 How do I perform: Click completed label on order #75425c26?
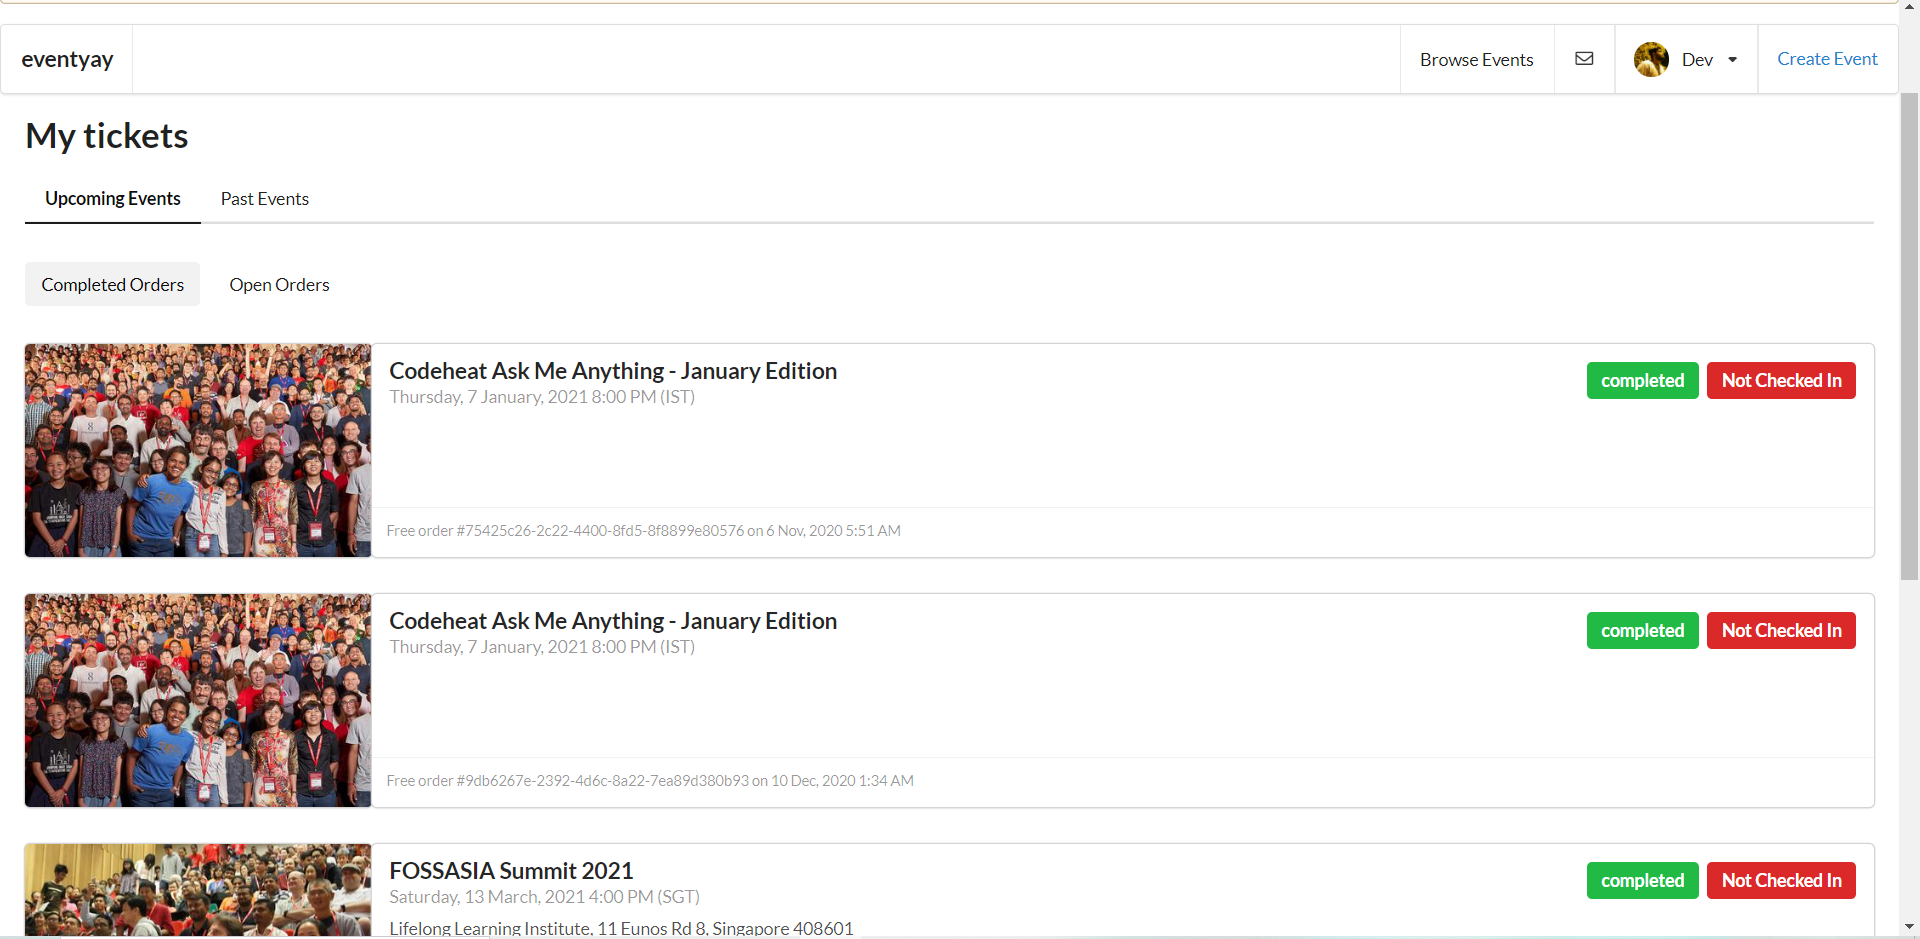(1642, 380)
